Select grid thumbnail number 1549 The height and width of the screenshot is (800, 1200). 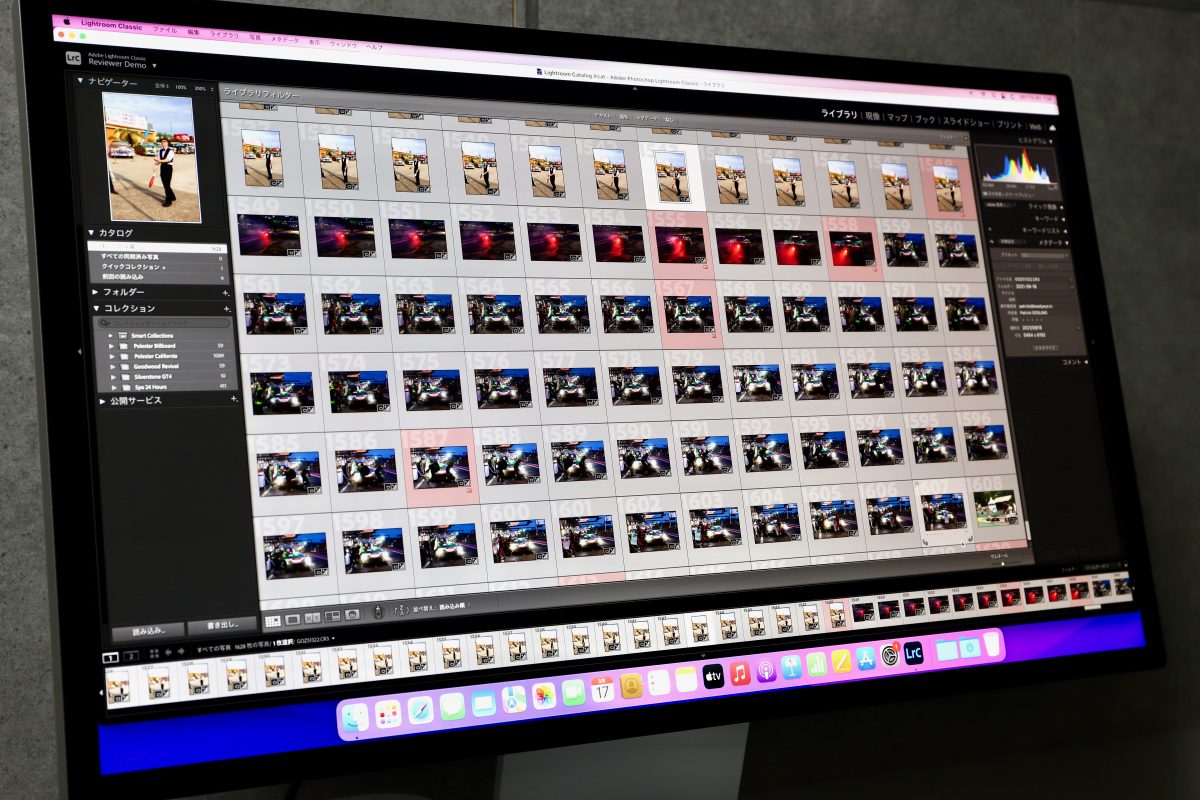click(268, 234)
